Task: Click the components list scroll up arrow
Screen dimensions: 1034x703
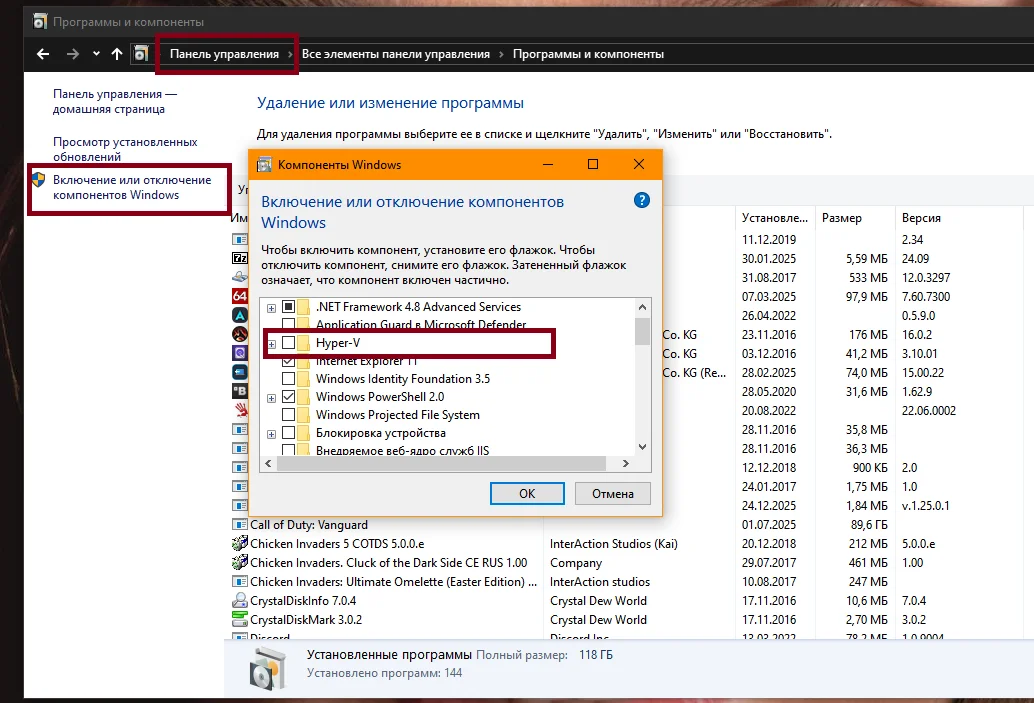Action: [x=642, y=307]
